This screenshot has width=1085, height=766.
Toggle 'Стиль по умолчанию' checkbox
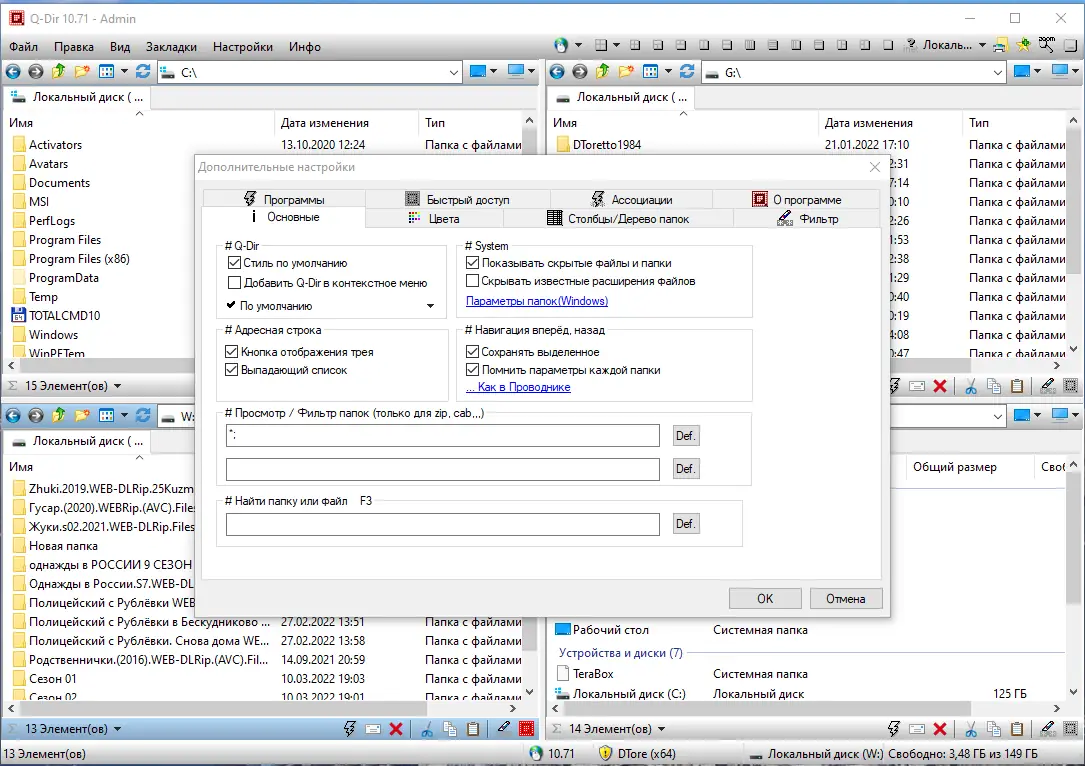(x=234, y=263)
